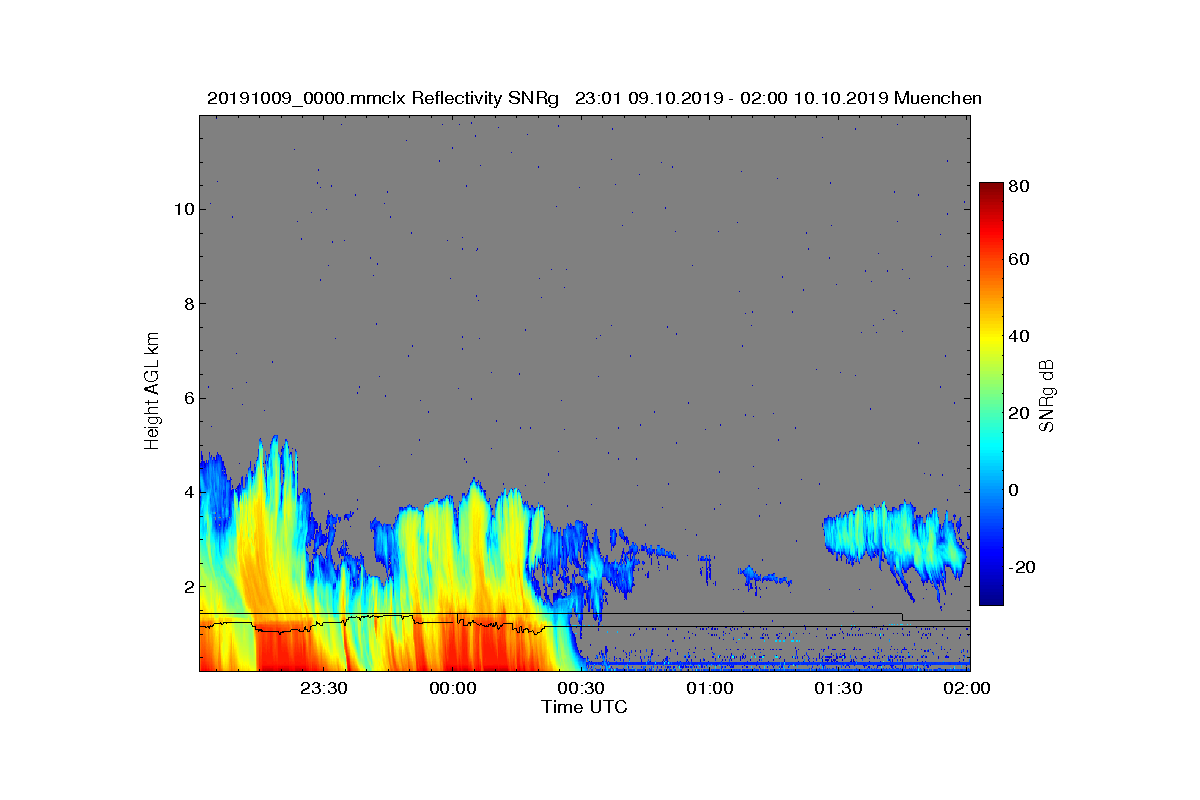
Task: Click the 'SNRg dB' colorbar label
Action: point(1047,395)
